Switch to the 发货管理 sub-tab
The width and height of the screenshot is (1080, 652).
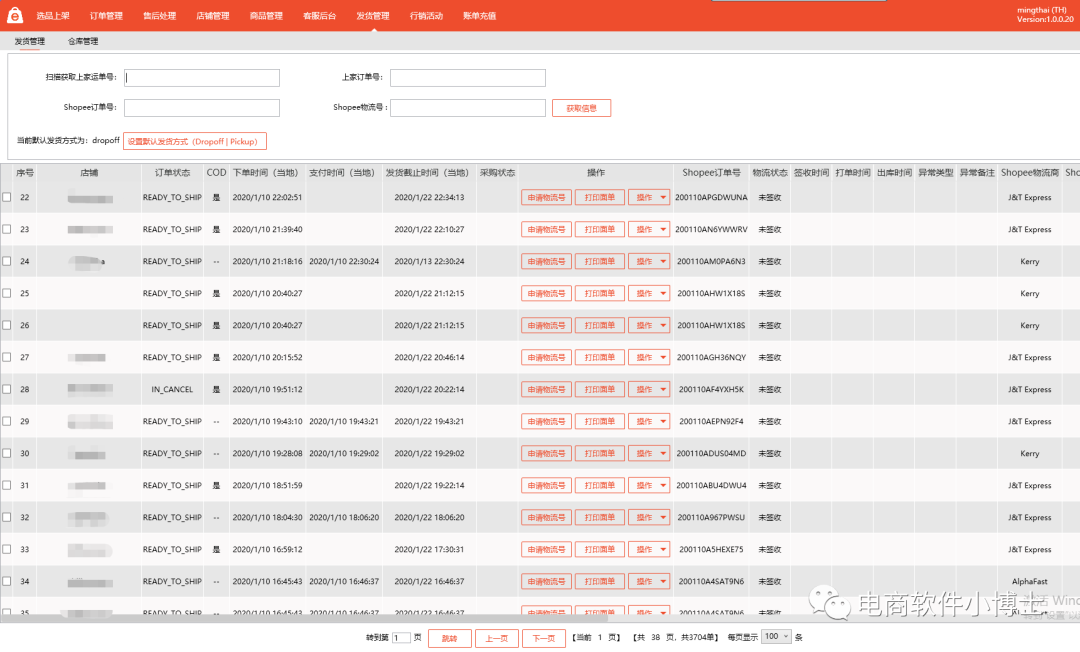30,41
